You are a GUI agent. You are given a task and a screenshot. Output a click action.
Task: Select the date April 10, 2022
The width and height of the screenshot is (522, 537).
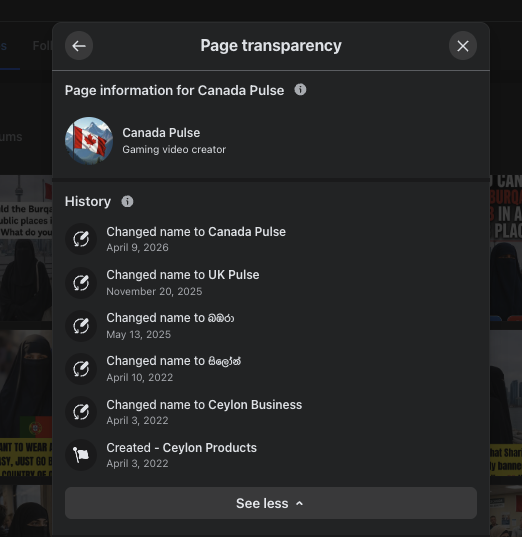point(139,377)
